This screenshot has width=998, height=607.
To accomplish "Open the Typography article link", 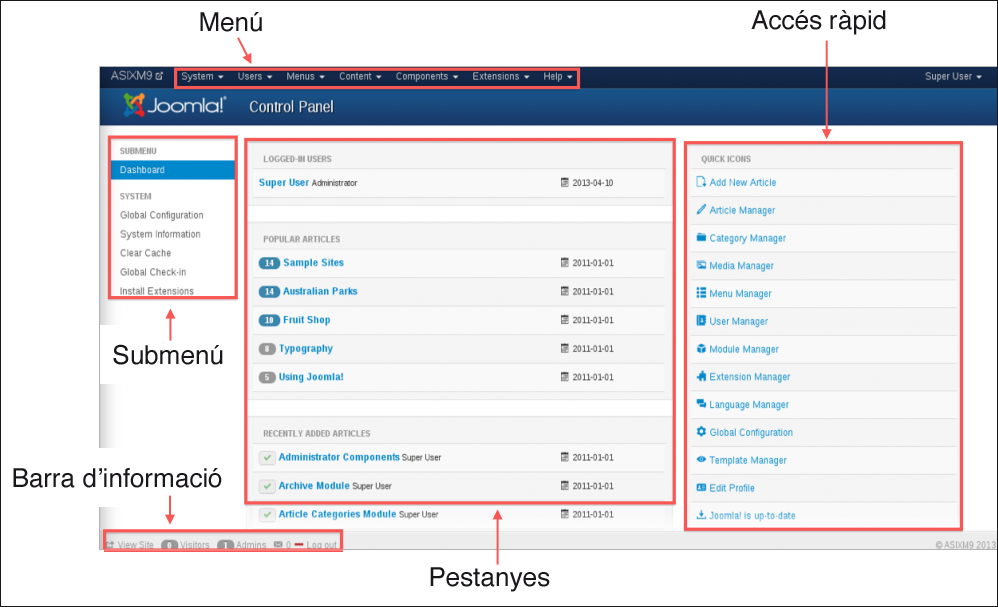I will [306, 349].
